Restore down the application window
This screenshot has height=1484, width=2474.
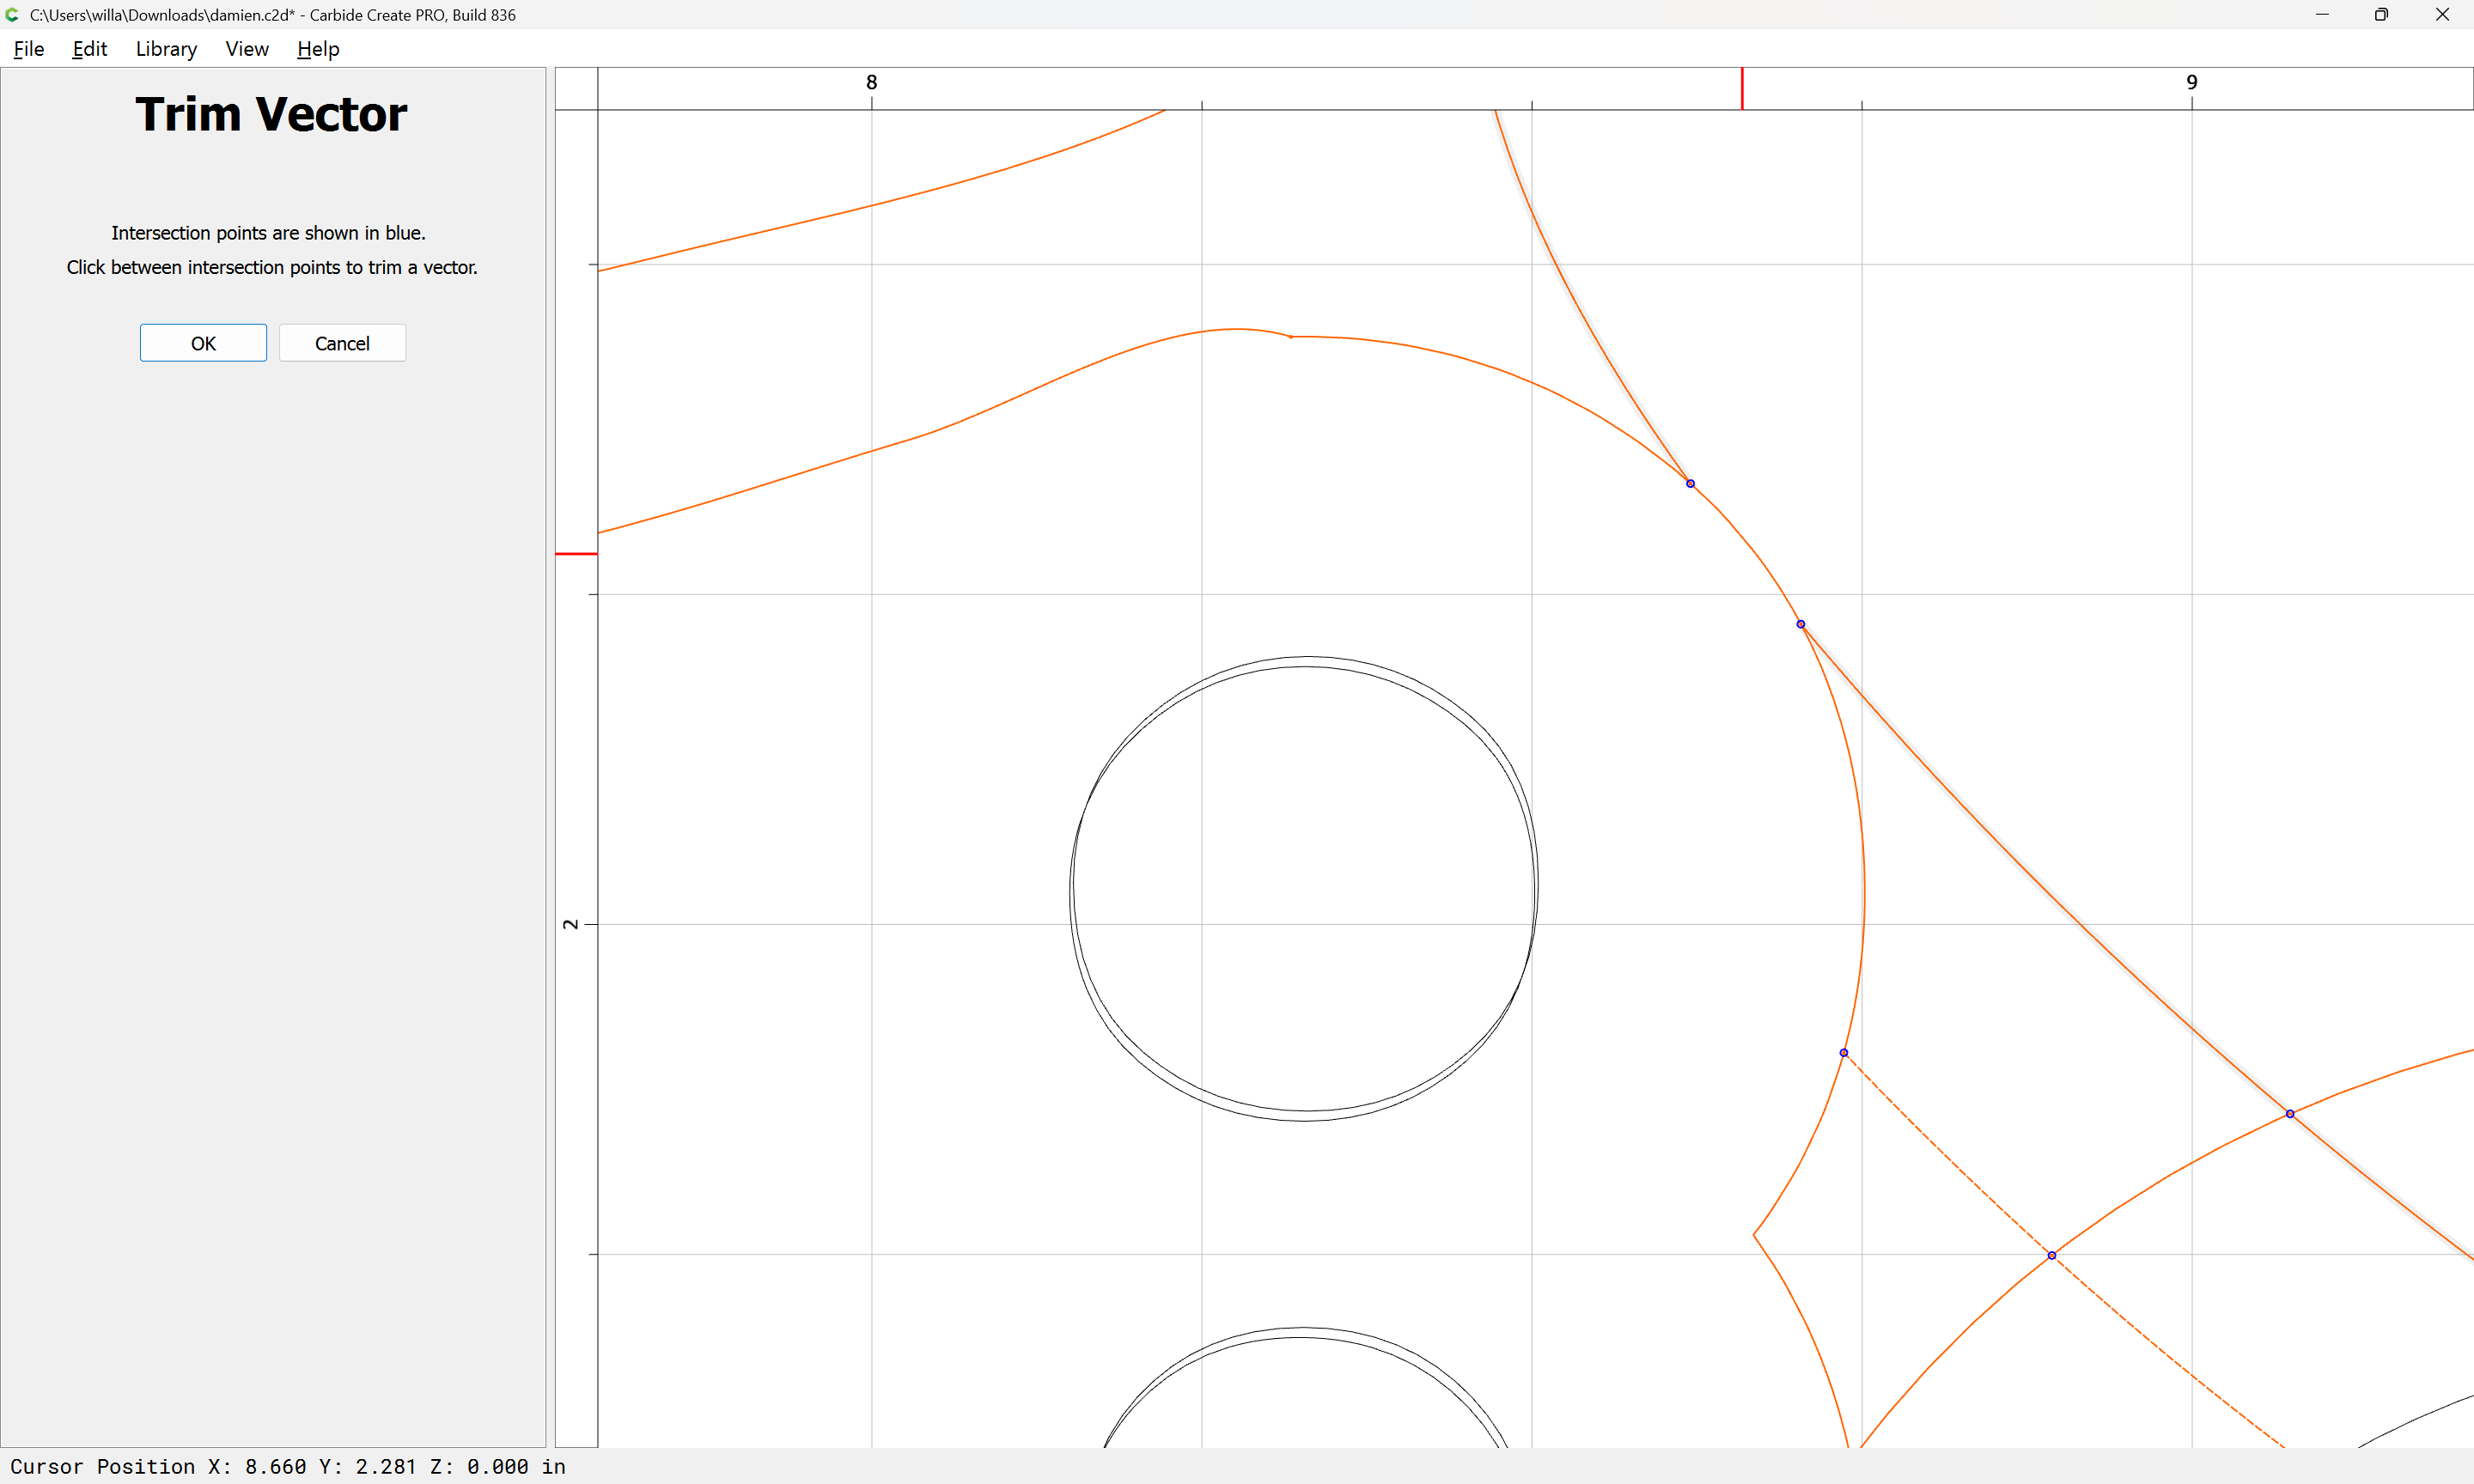[2381, 15]
